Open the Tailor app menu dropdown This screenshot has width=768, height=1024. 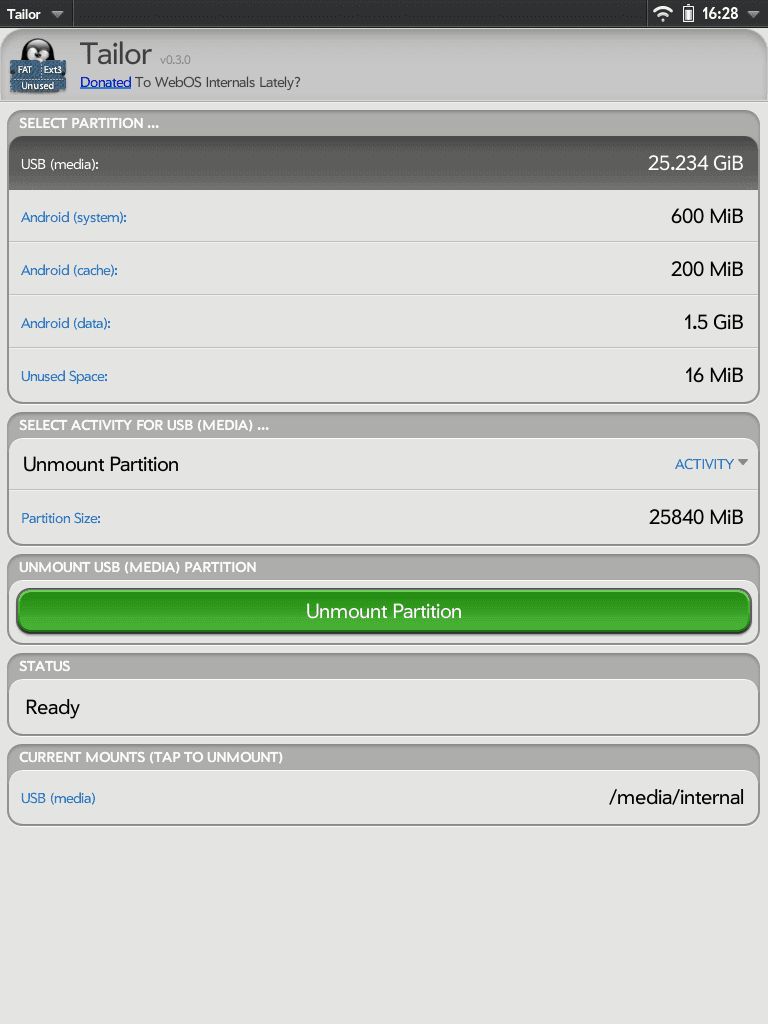[x=35, y=14]
